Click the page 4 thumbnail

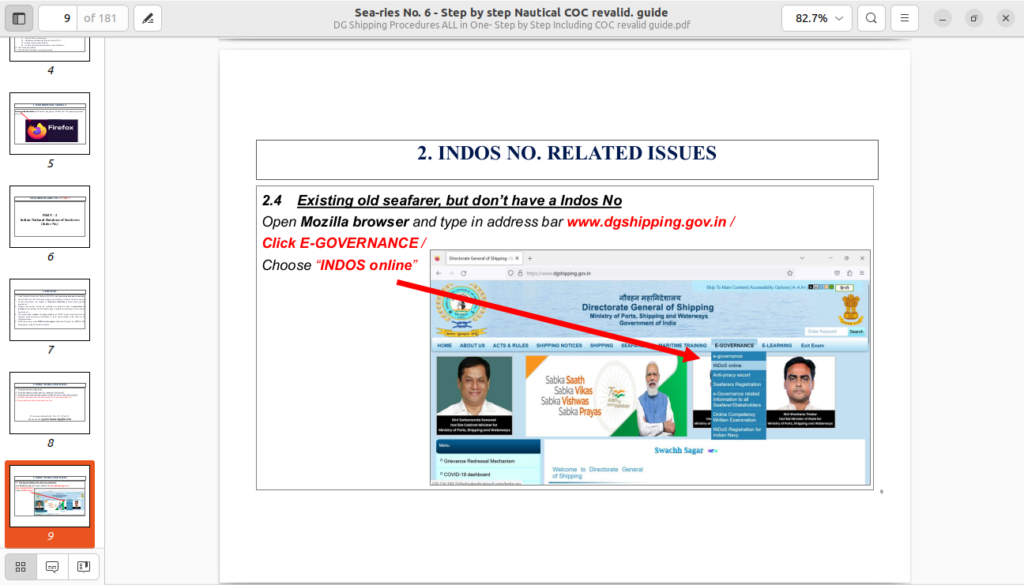[x=50, y=45]
